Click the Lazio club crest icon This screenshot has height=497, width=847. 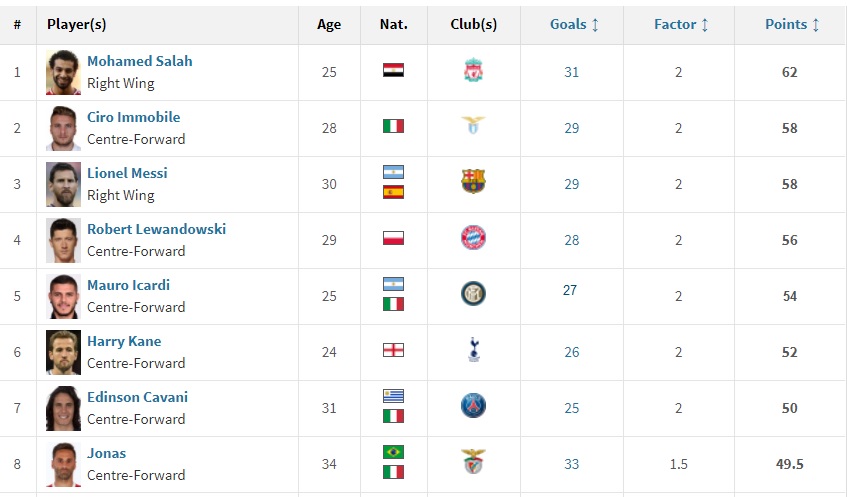click(x=473, y=126)
